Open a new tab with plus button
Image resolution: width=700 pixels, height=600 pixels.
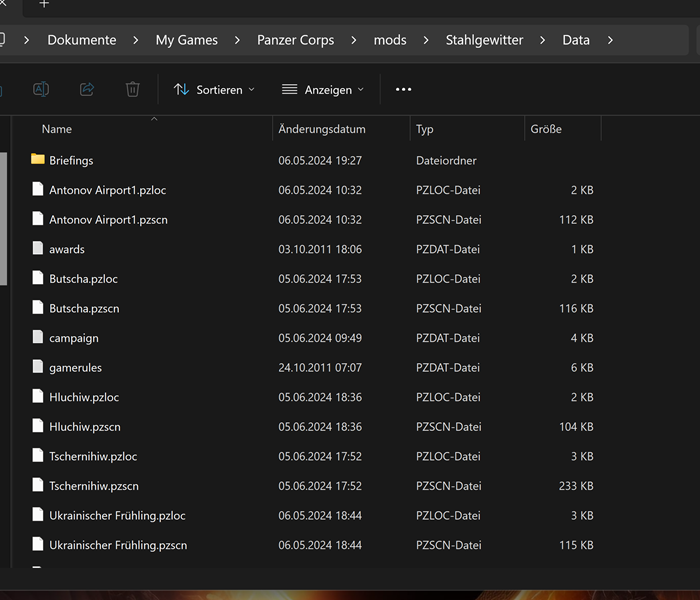[x=44, y=4]
